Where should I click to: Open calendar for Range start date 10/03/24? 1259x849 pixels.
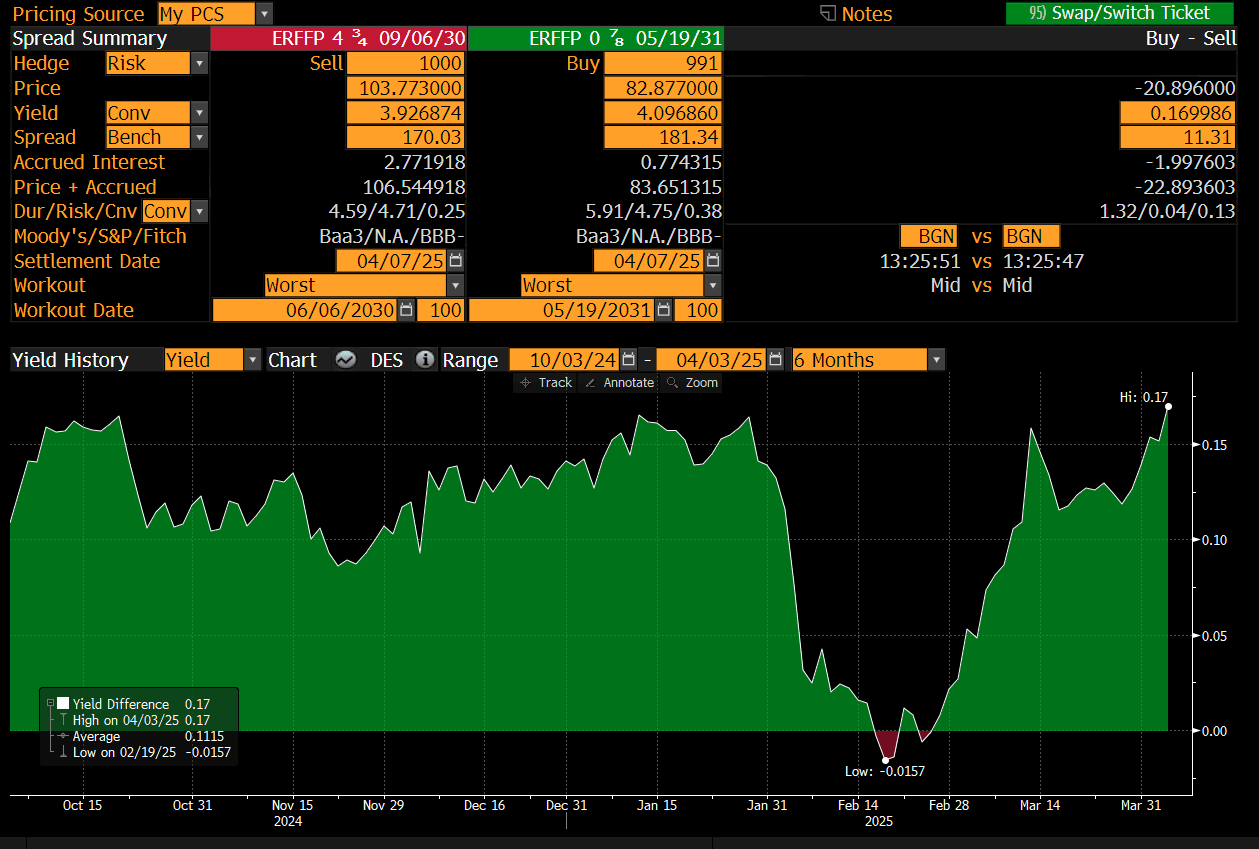point(628,360)
